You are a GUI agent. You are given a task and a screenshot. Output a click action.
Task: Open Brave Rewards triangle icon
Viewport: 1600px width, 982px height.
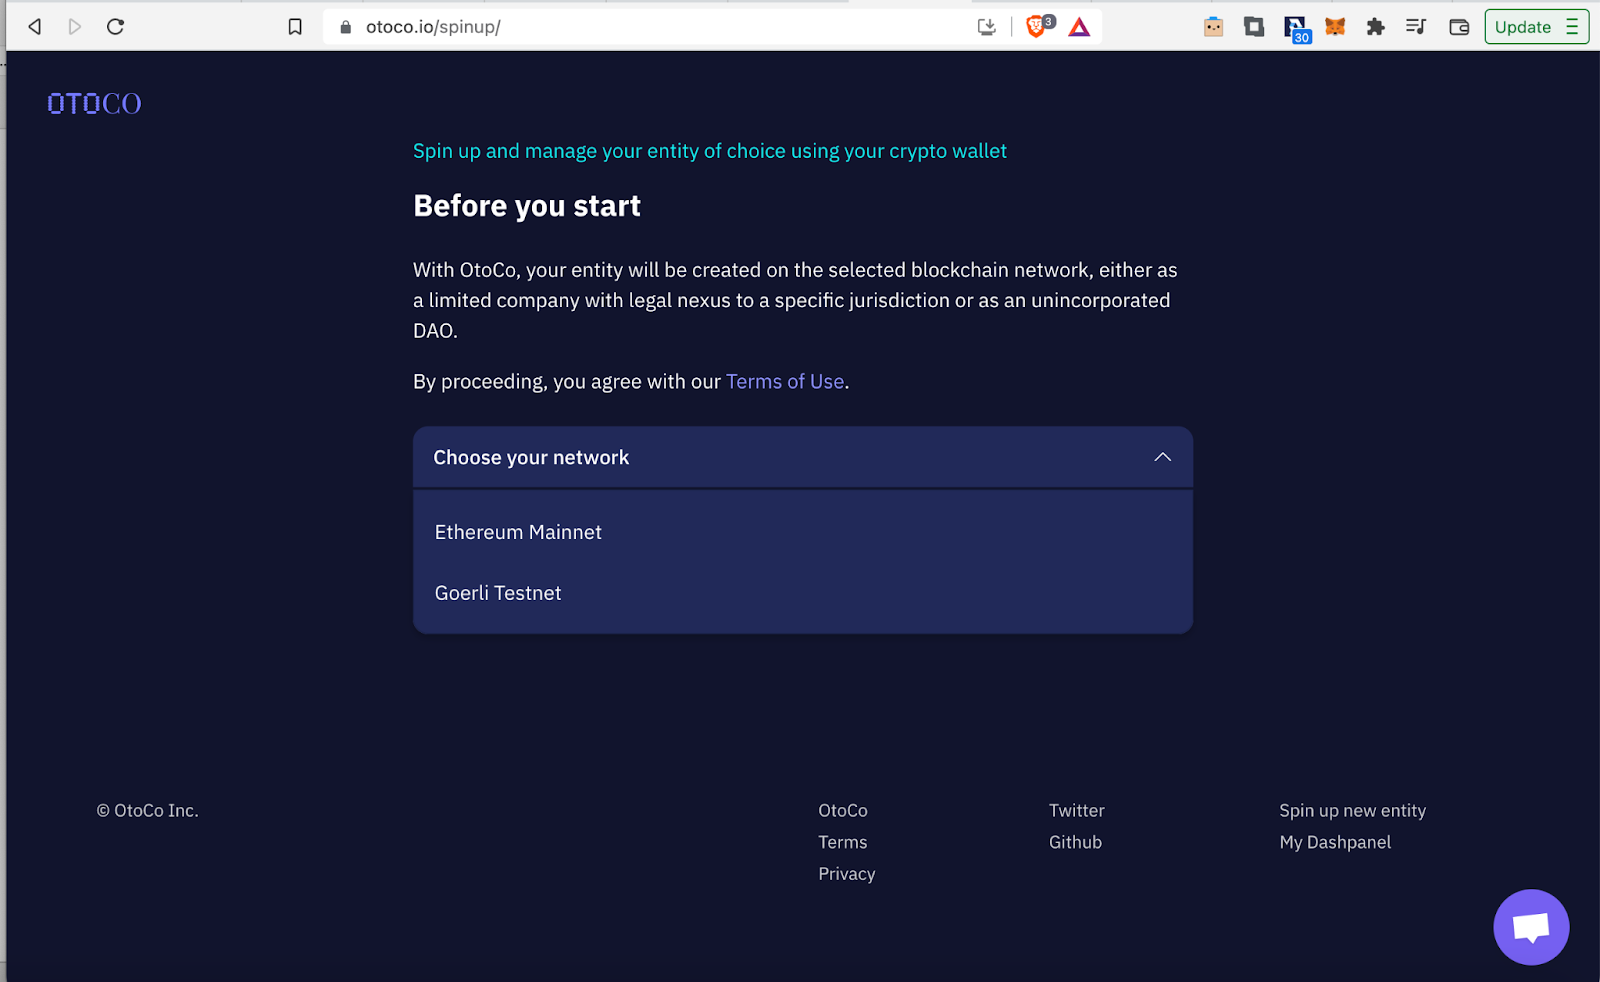click(x=1079, y=27)
